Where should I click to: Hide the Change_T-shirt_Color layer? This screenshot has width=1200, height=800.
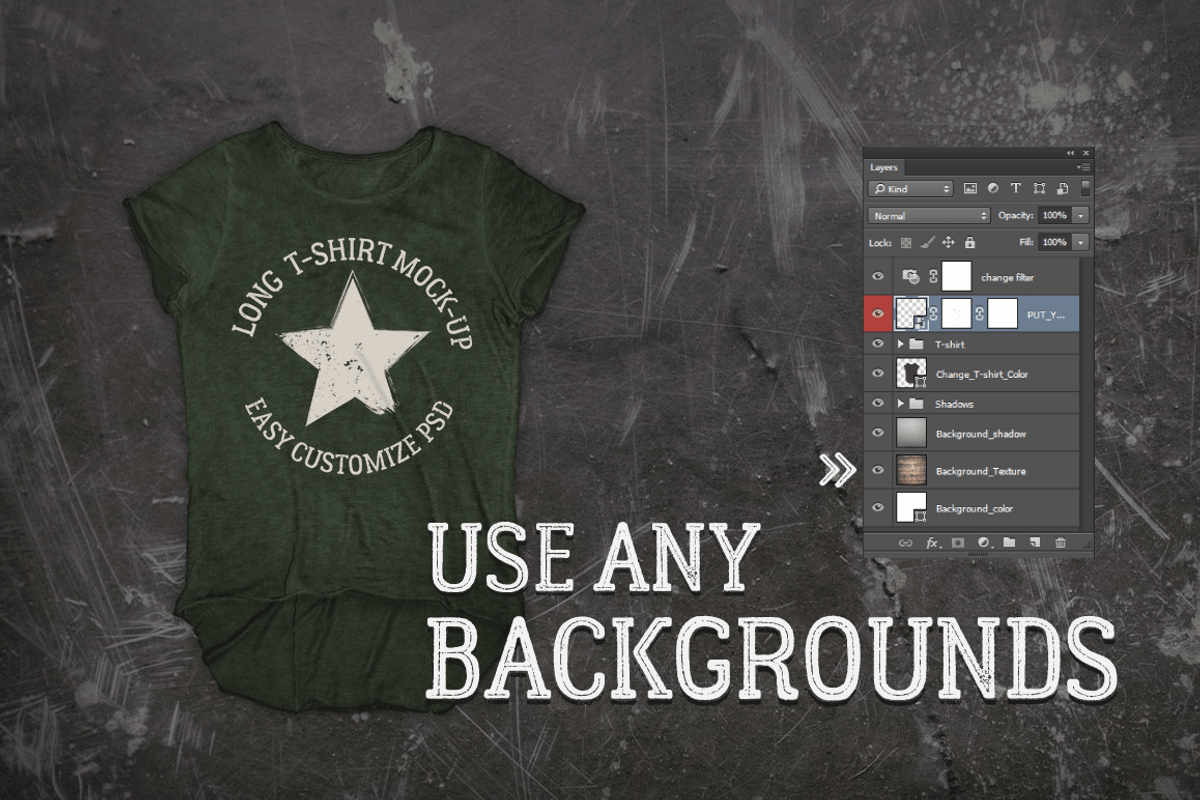878,373
